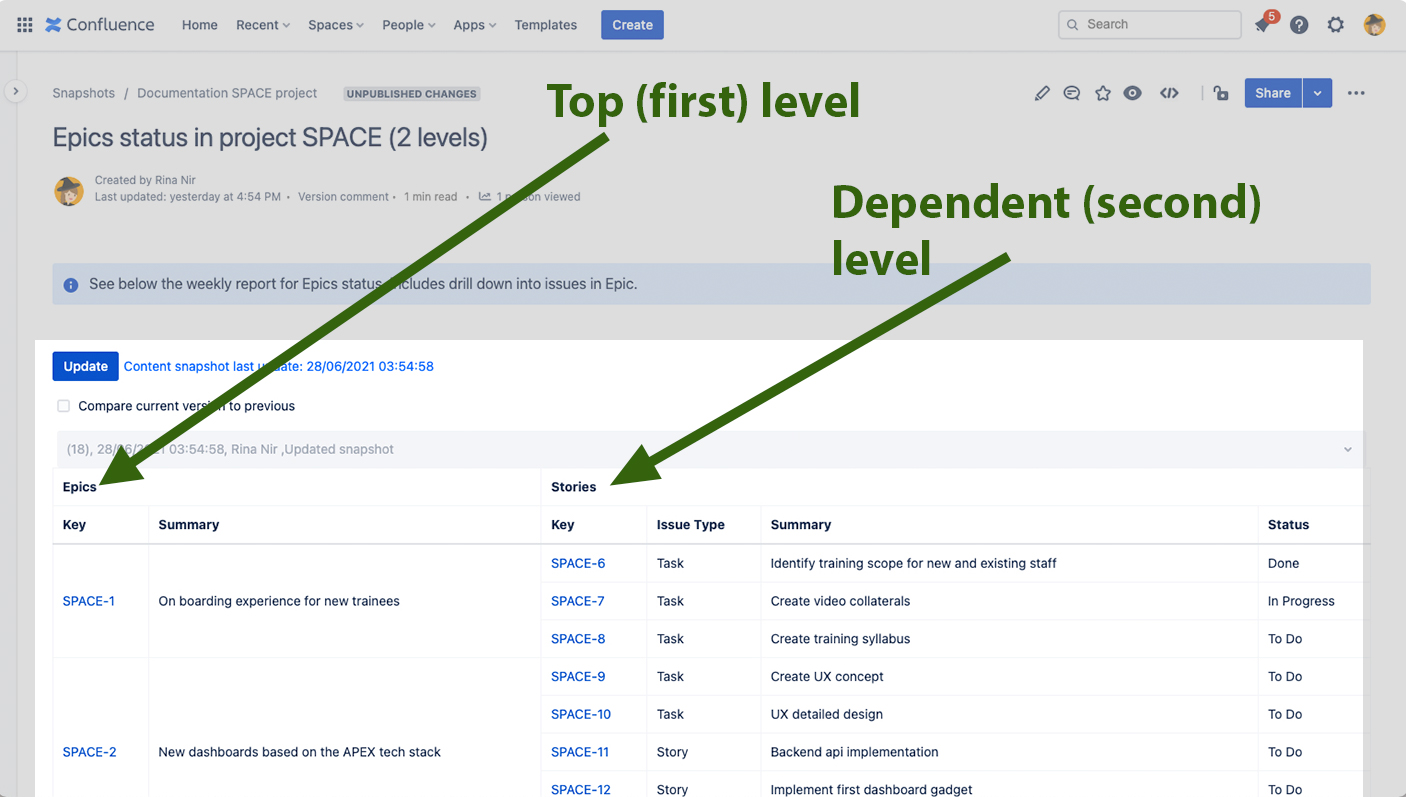Open the Share options dropdown arrow

click(x=1317, y=93)
